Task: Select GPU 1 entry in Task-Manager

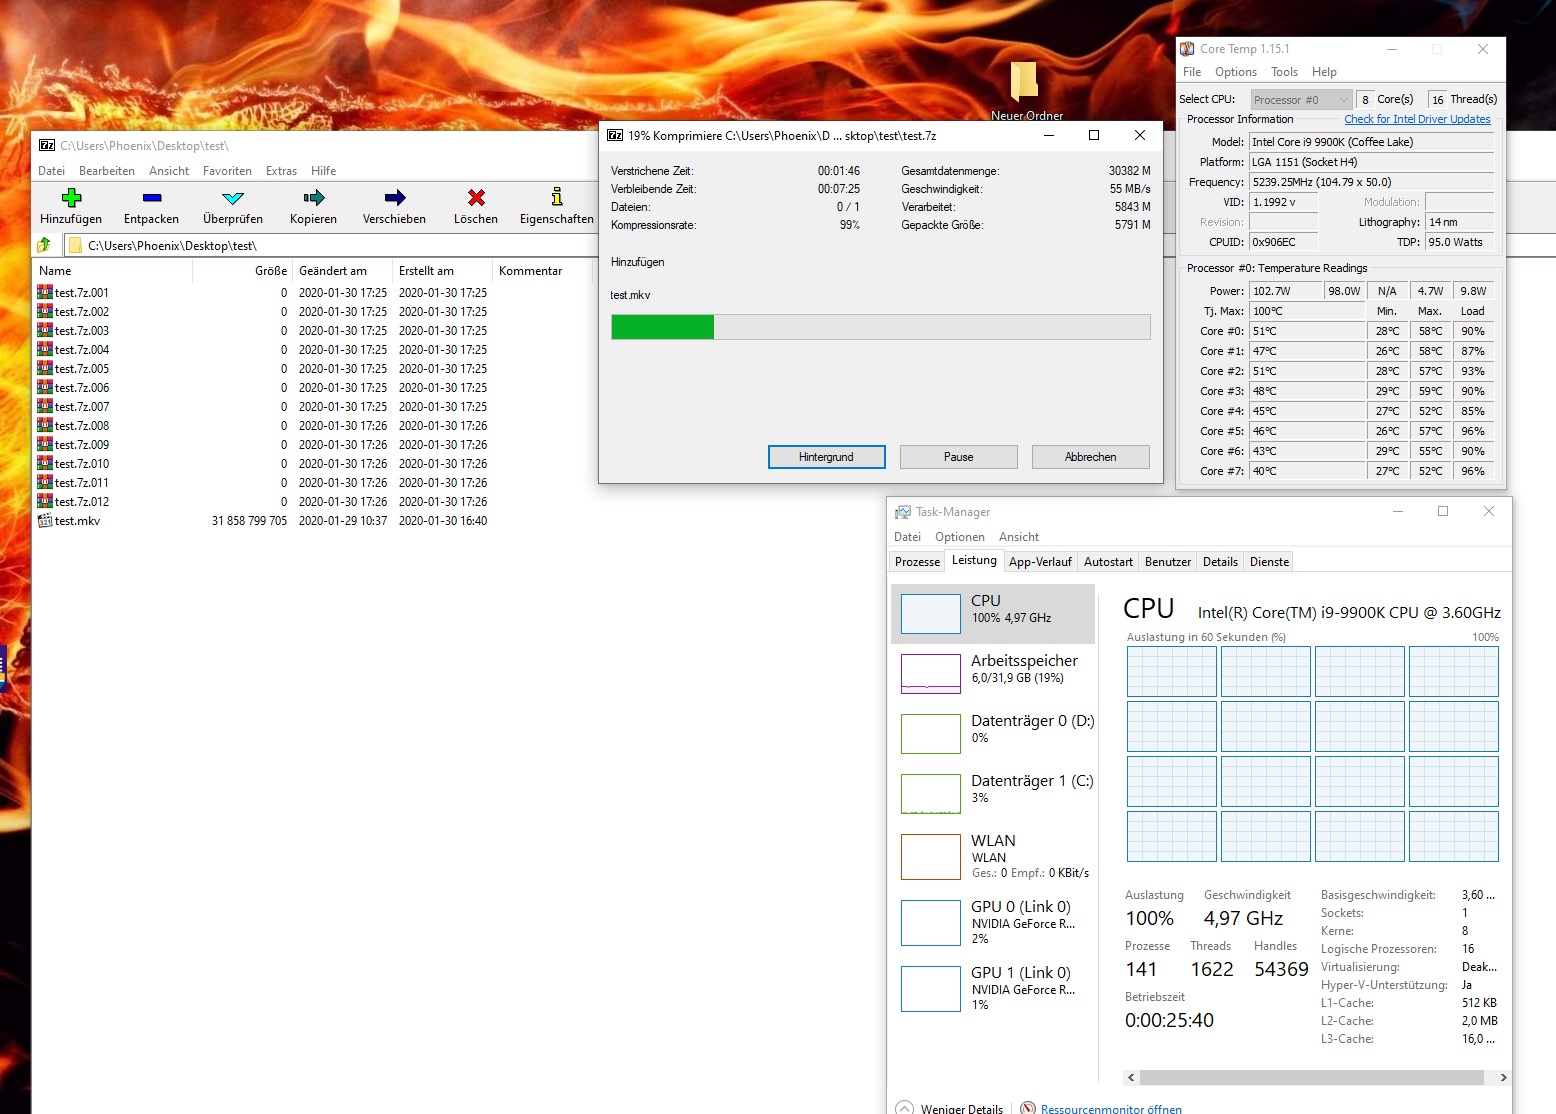Action: click(992, 988)
